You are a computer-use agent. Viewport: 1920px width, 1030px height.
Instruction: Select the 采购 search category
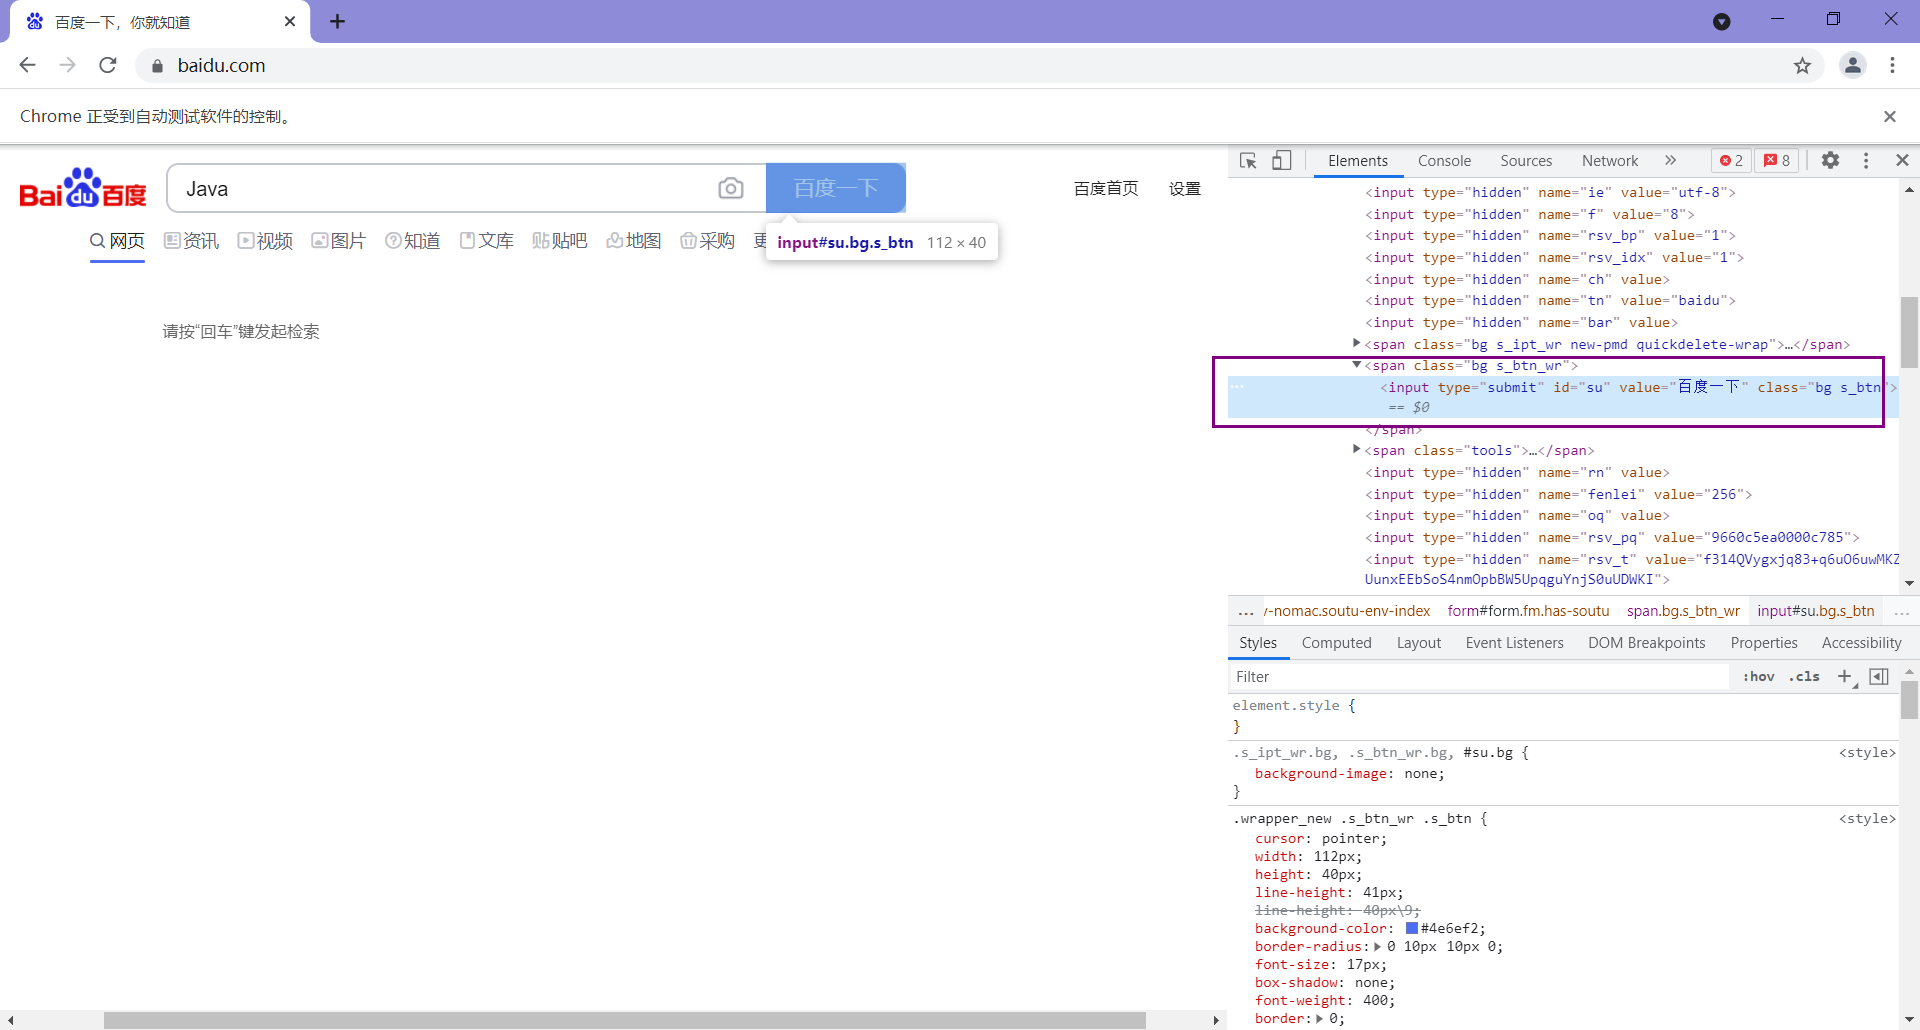point(708,241)
